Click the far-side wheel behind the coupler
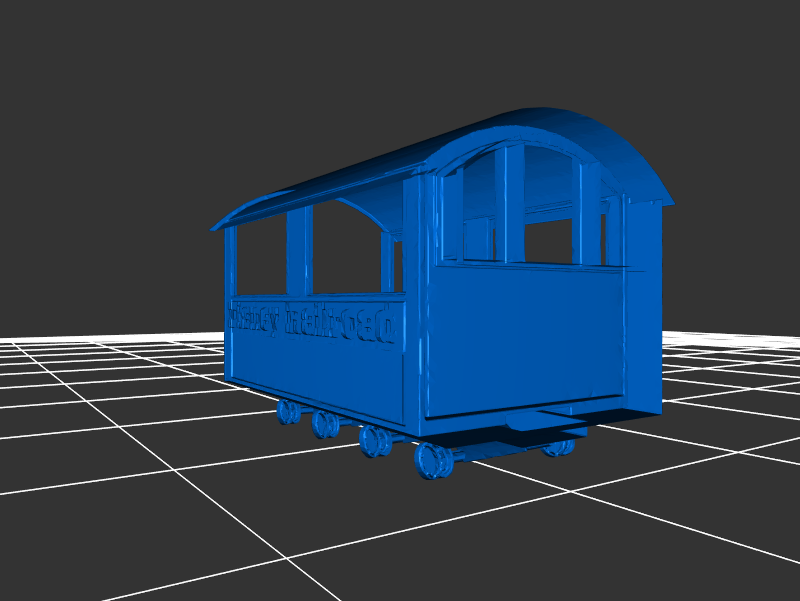 [x=556, y=448]
